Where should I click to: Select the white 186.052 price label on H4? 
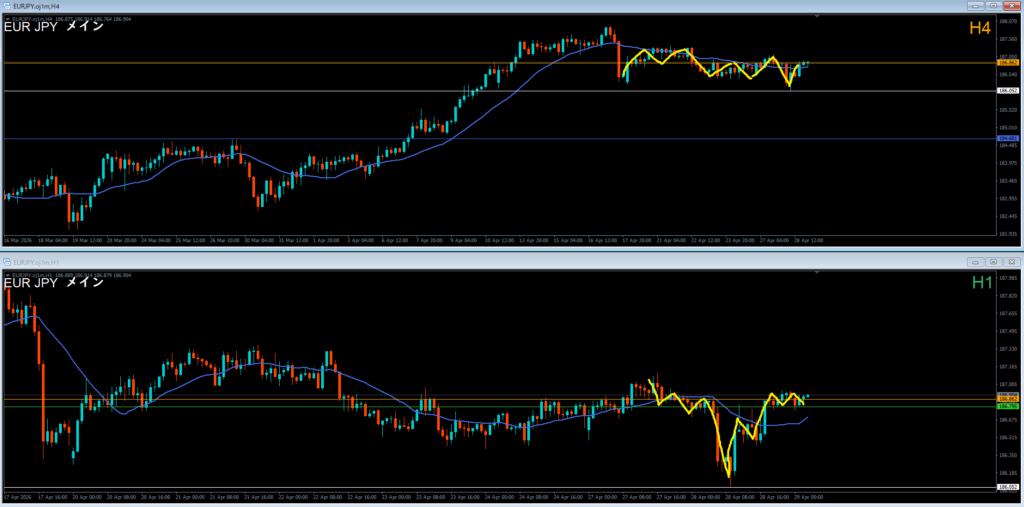tap(1008, 91)
